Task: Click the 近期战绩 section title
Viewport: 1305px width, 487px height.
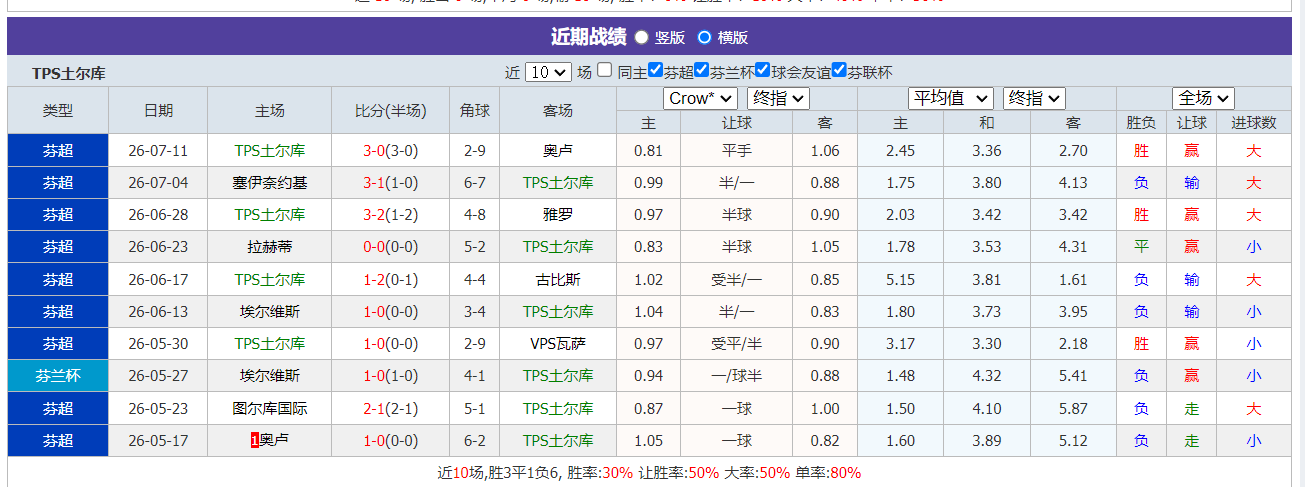Action: (x=588, y=37)
